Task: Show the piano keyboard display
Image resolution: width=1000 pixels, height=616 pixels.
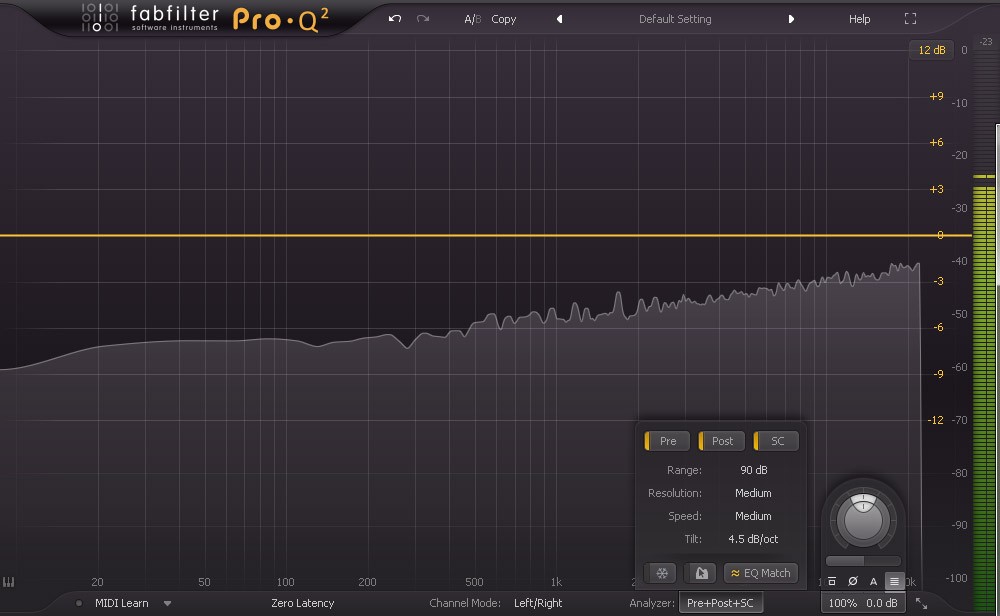Action: [8, 582]
